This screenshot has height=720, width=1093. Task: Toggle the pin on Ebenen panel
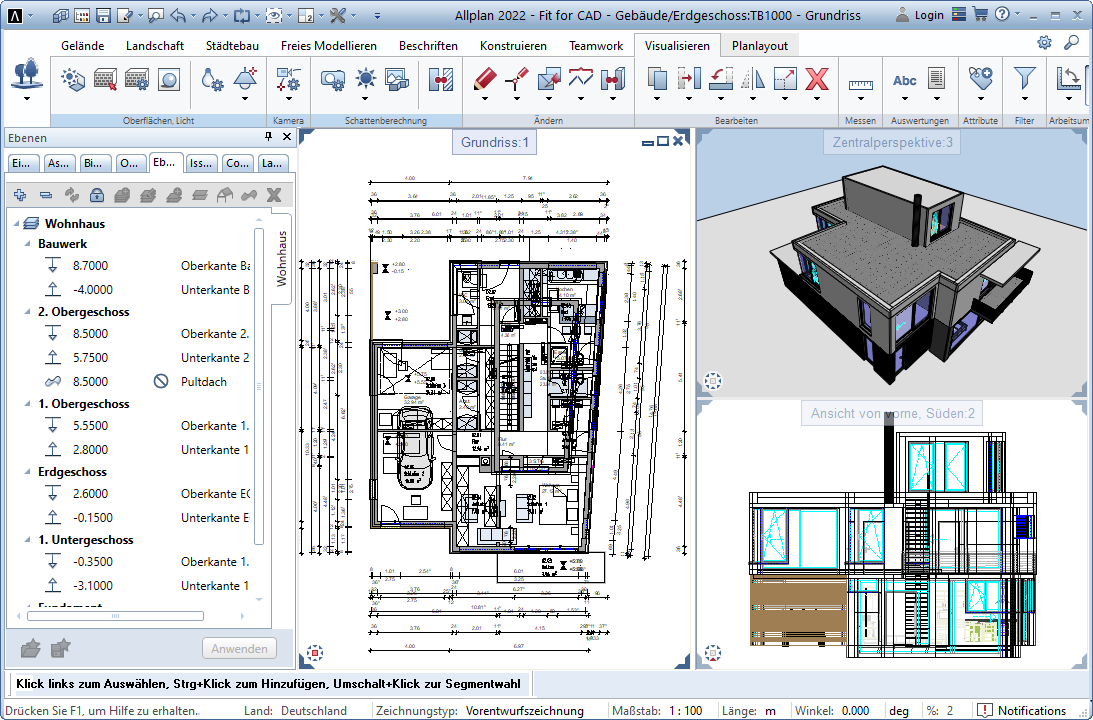(268, 137)
